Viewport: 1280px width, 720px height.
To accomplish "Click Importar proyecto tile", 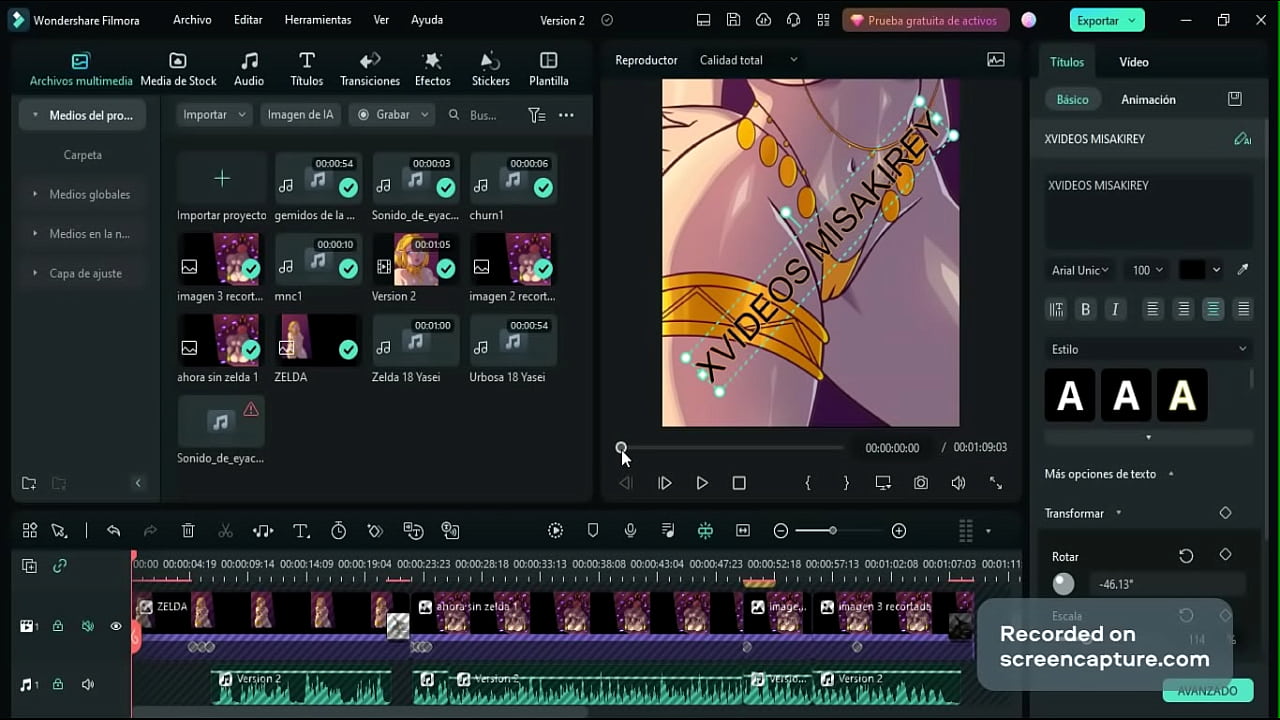I will point(222,188).
